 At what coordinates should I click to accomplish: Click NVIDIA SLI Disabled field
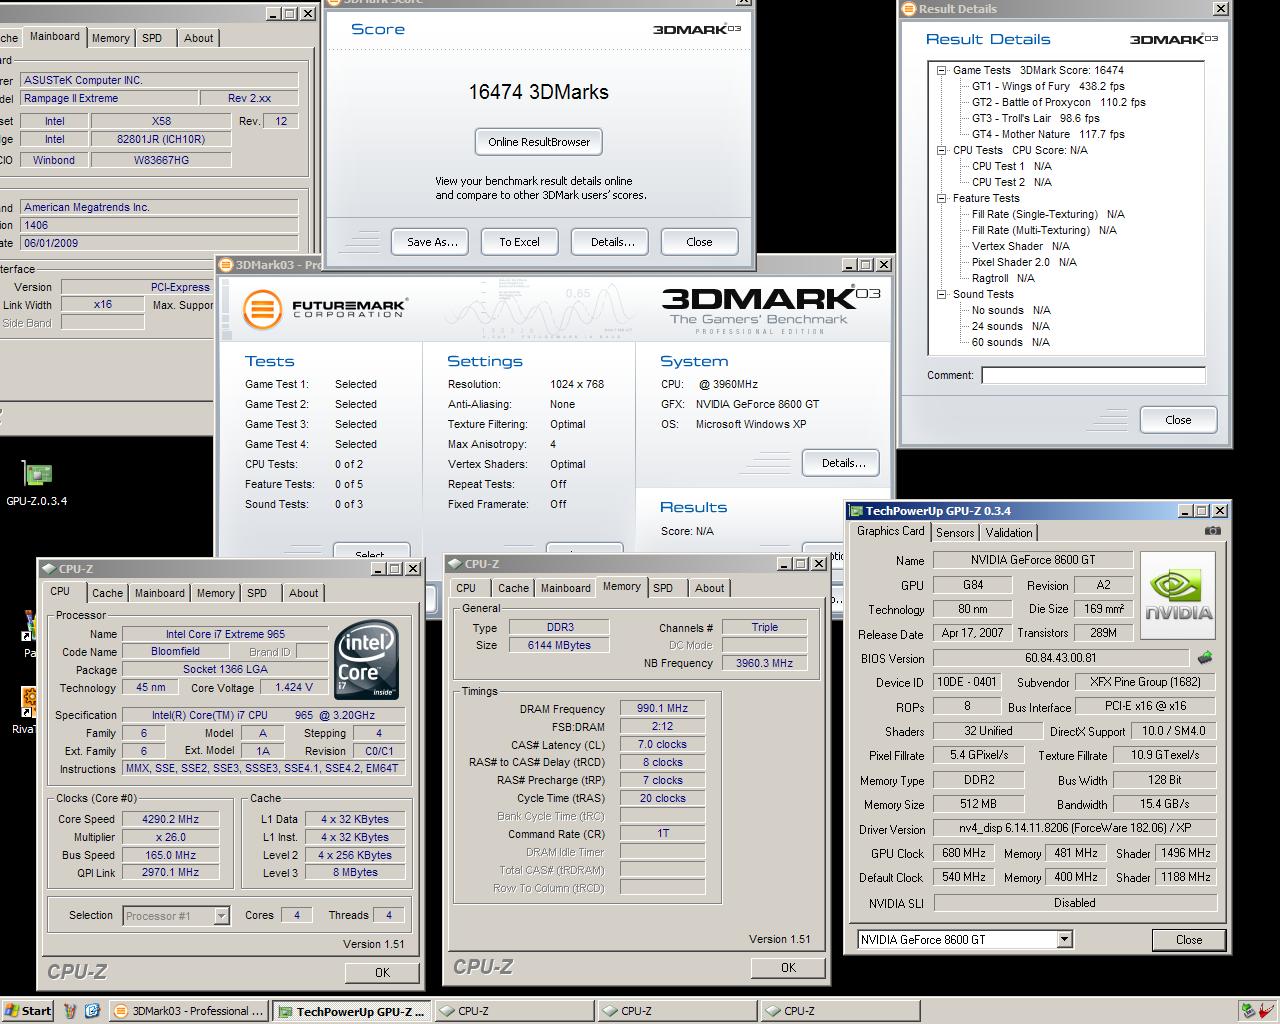pos(1075,902)
